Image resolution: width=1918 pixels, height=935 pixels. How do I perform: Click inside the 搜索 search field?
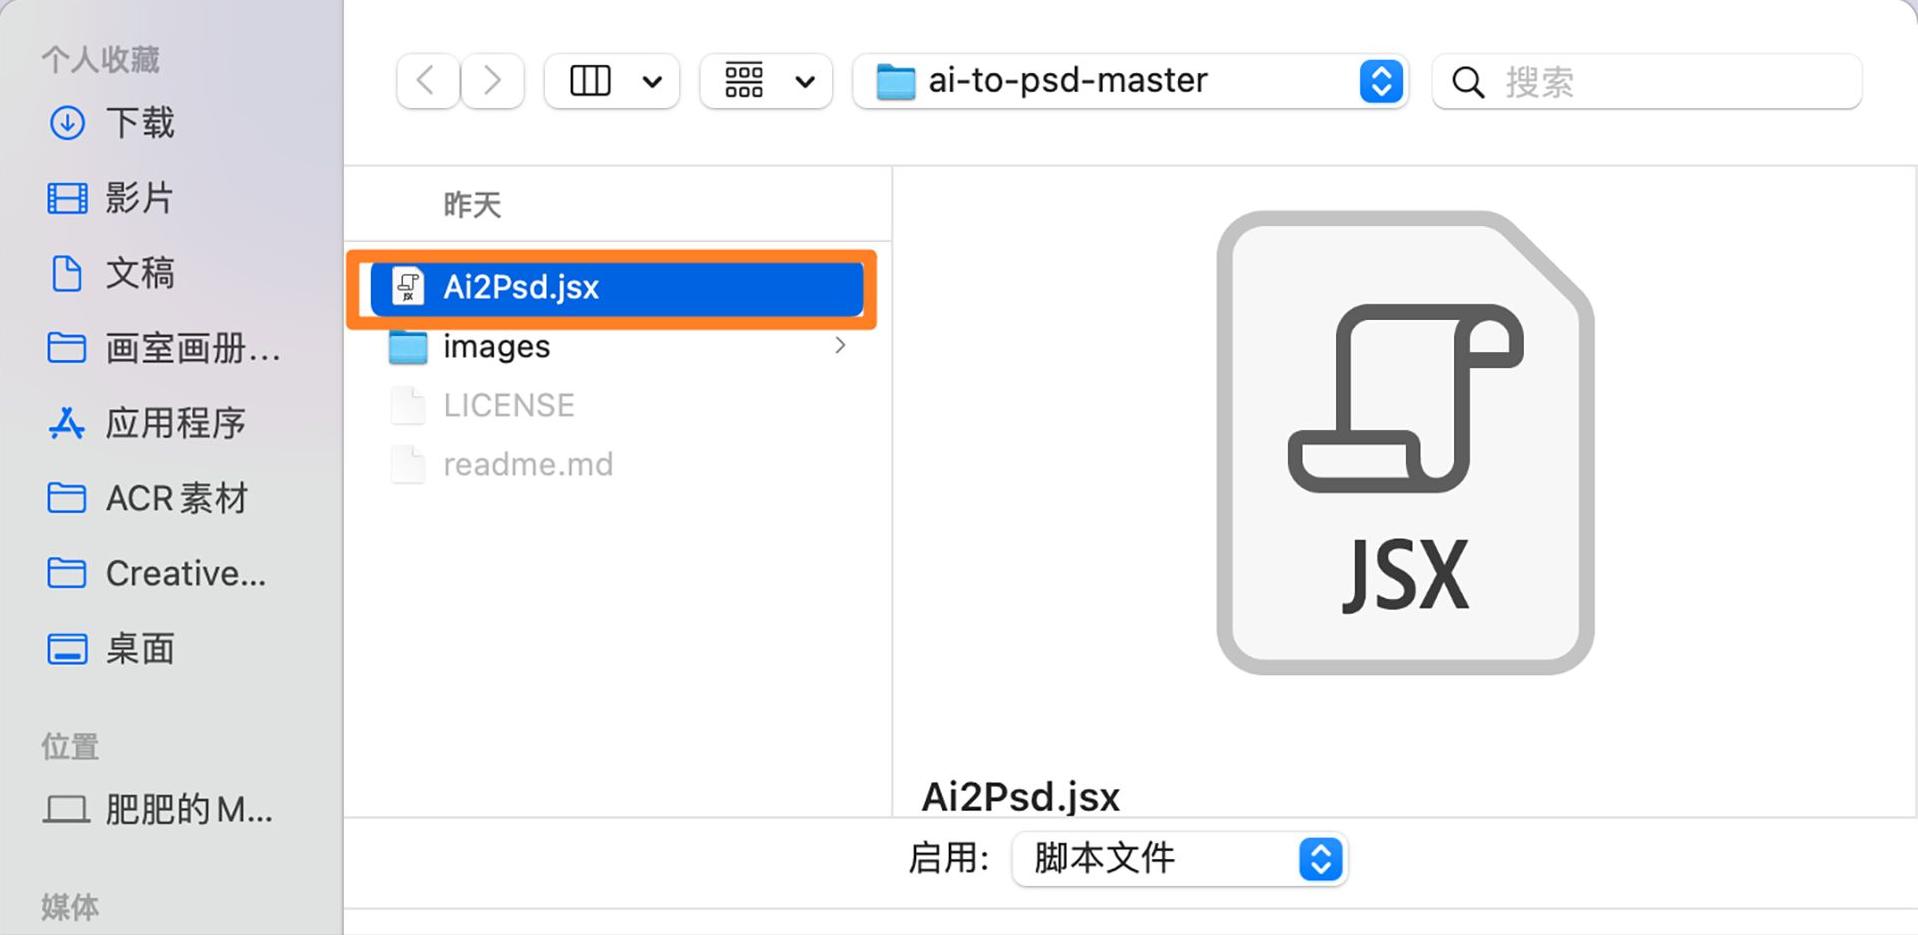coord(1650,82)
